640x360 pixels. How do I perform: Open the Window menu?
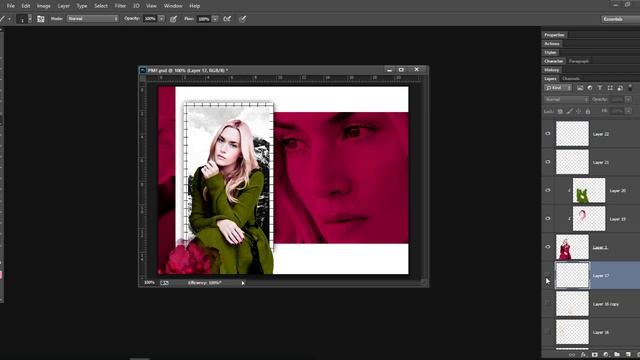click(173, 6)
